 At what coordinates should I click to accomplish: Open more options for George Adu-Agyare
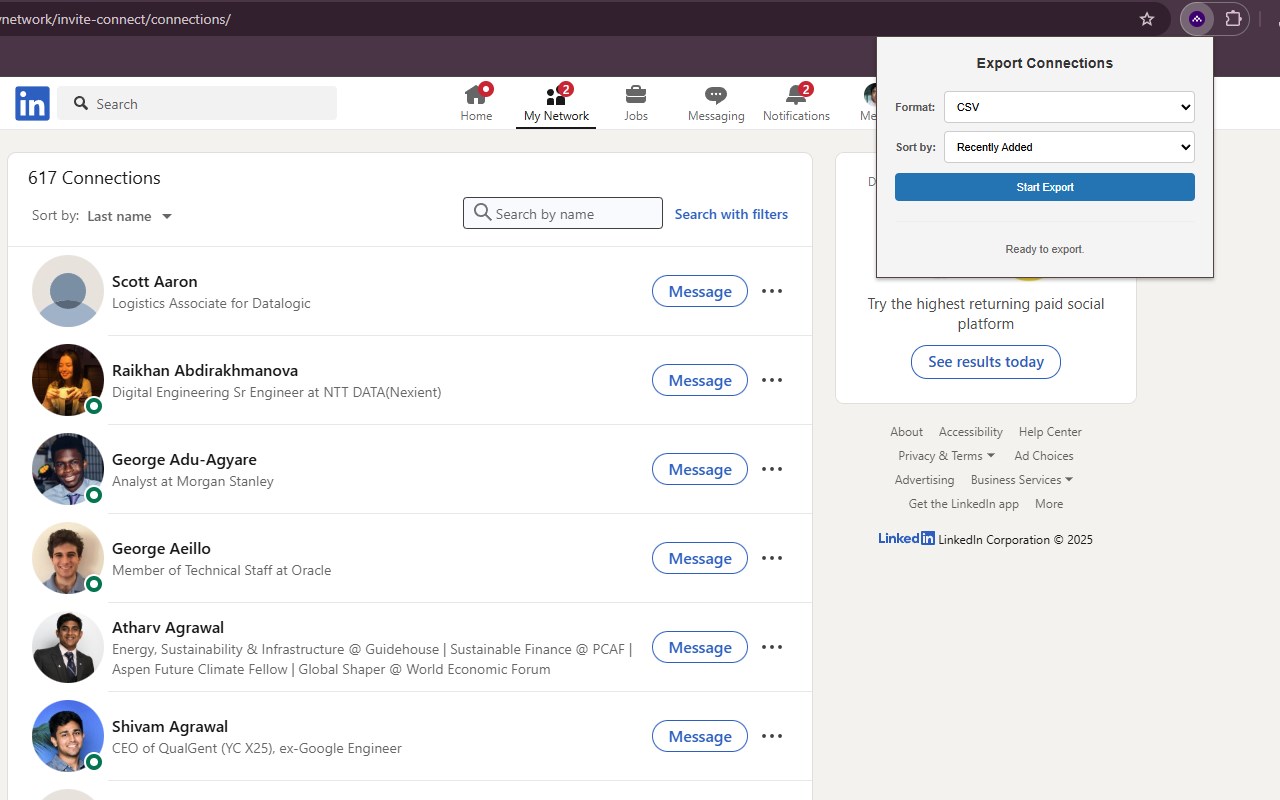coord(772,469)
